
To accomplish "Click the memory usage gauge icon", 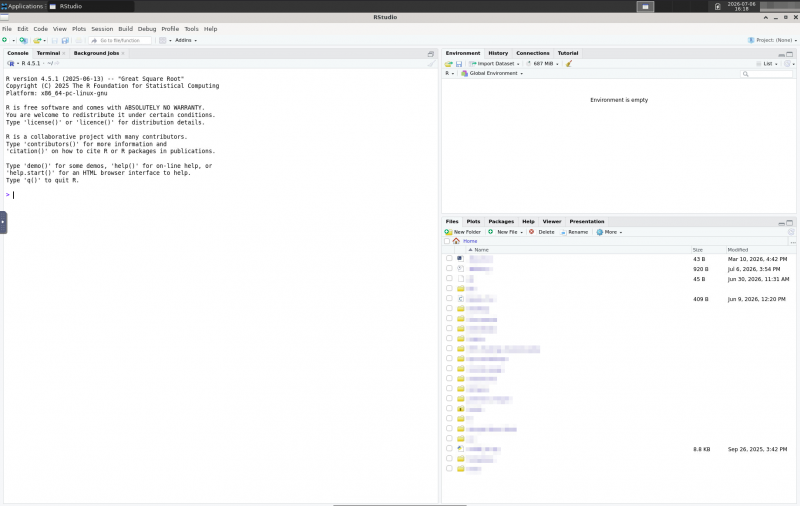I will pyautogui.click(x=529, y=64).
